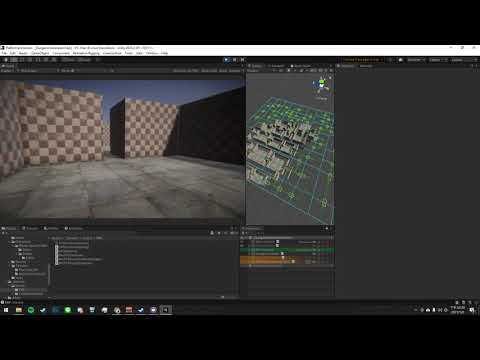Open the Assets menu
This screenshot has width=480, height=360.
click(x=23, y=53)
